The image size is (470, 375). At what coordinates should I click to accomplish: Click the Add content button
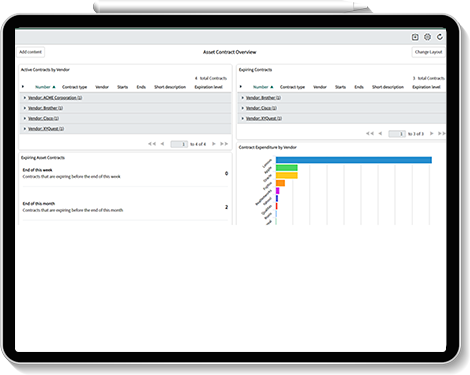pyautogui.click(x=30, y=52)
